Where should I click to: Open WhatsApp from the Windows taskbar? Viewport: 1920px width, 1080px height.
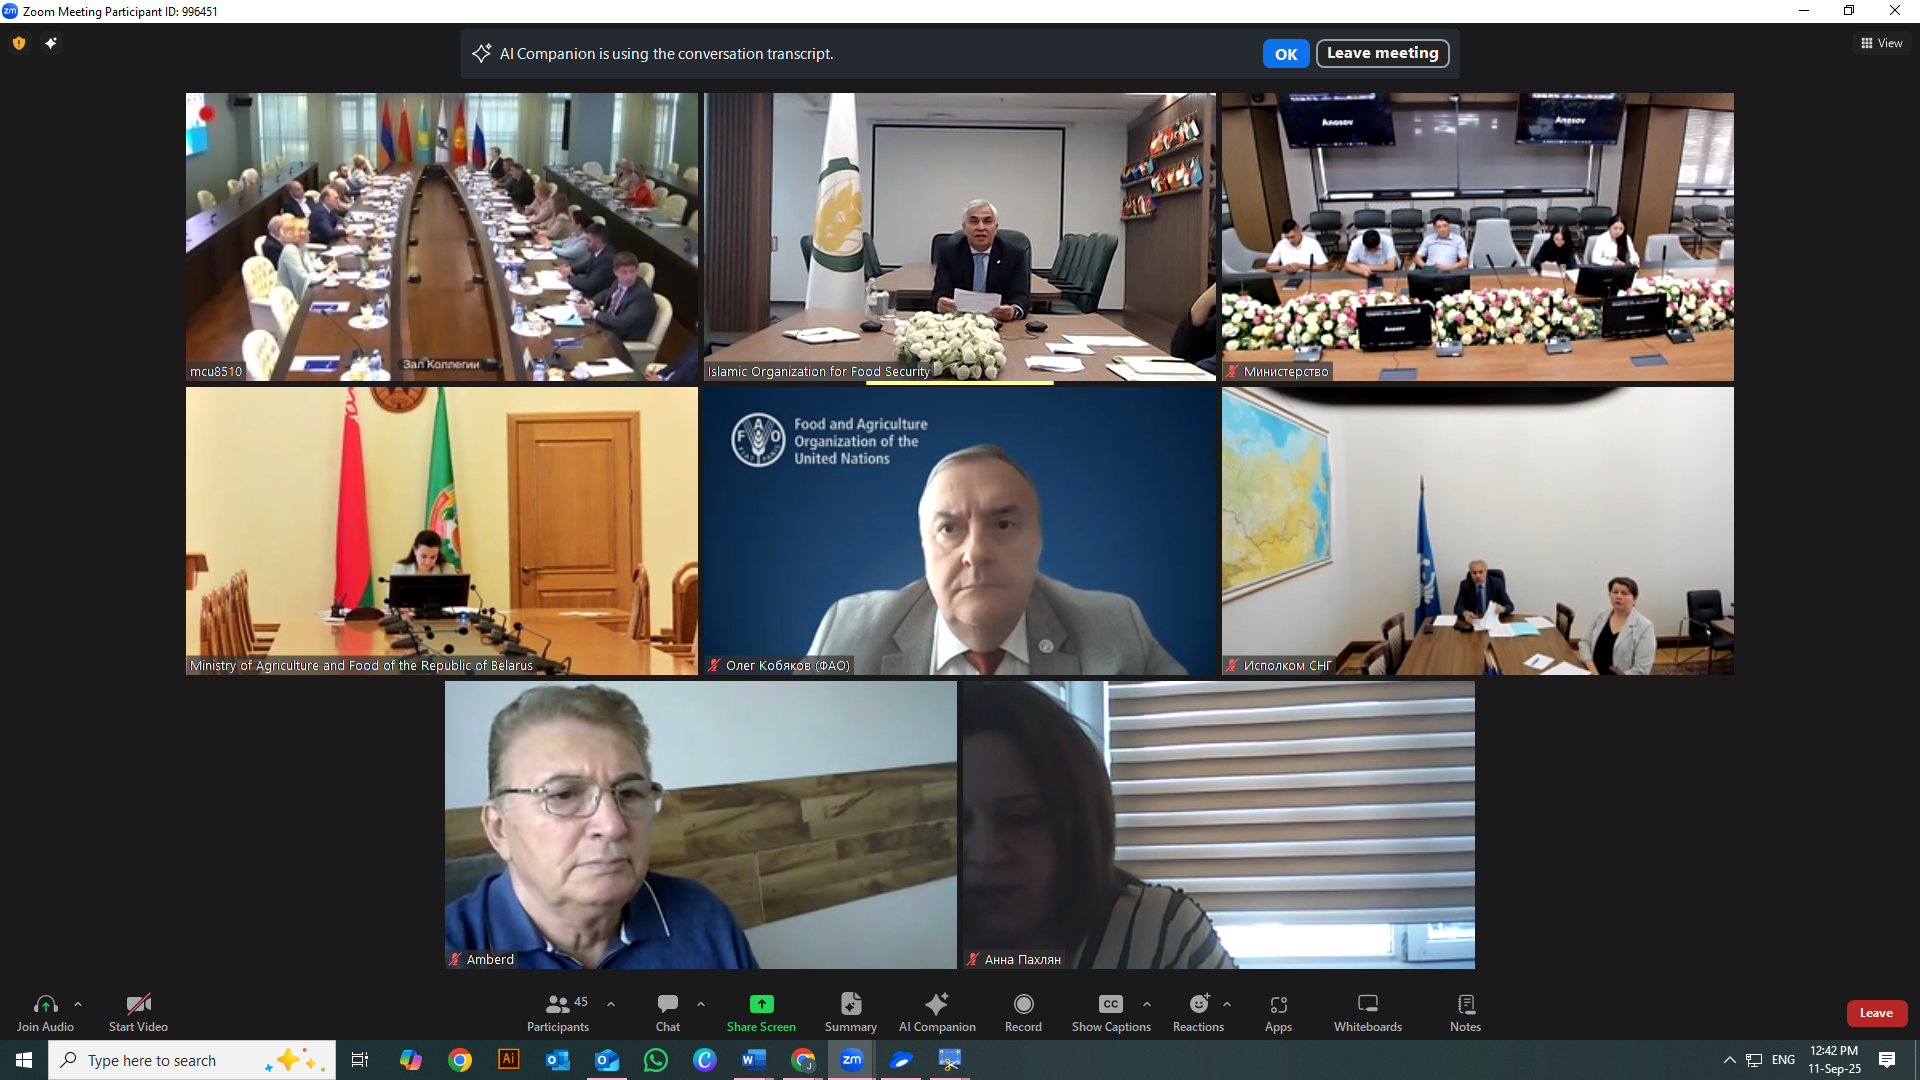pos(656,1060)
